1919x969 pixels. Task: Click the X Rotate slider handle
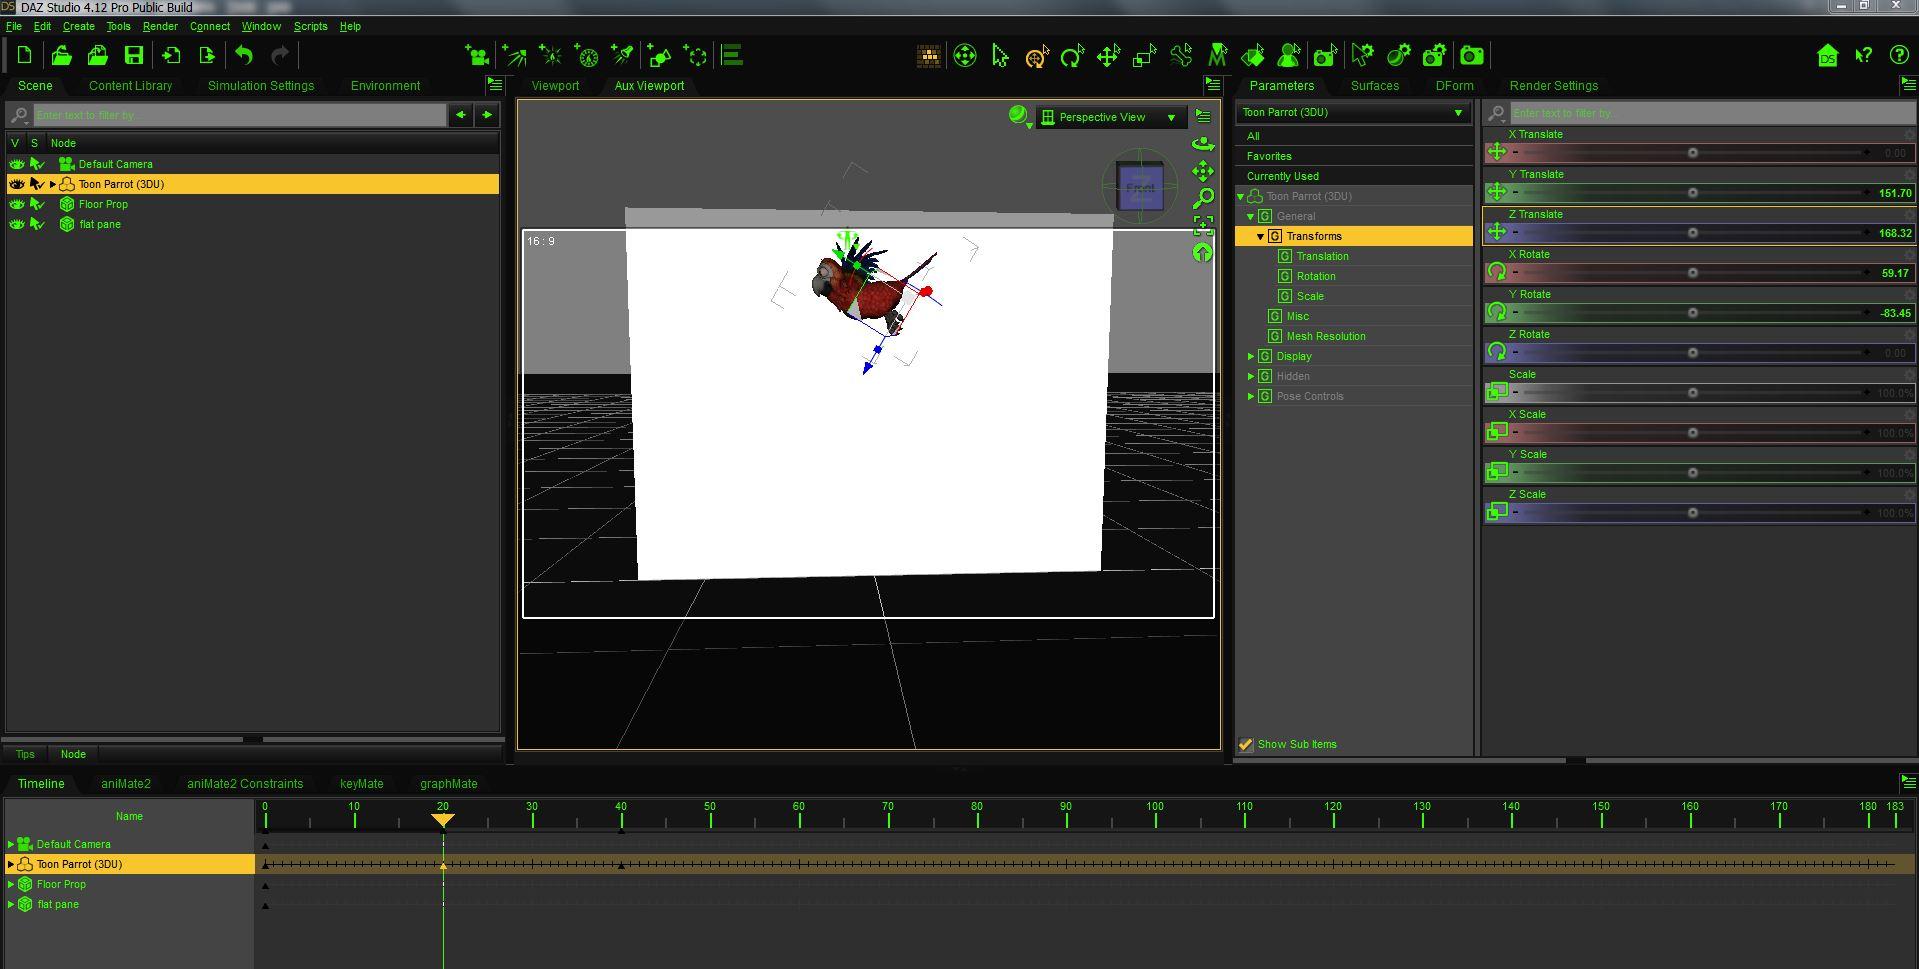[1693, 273]
